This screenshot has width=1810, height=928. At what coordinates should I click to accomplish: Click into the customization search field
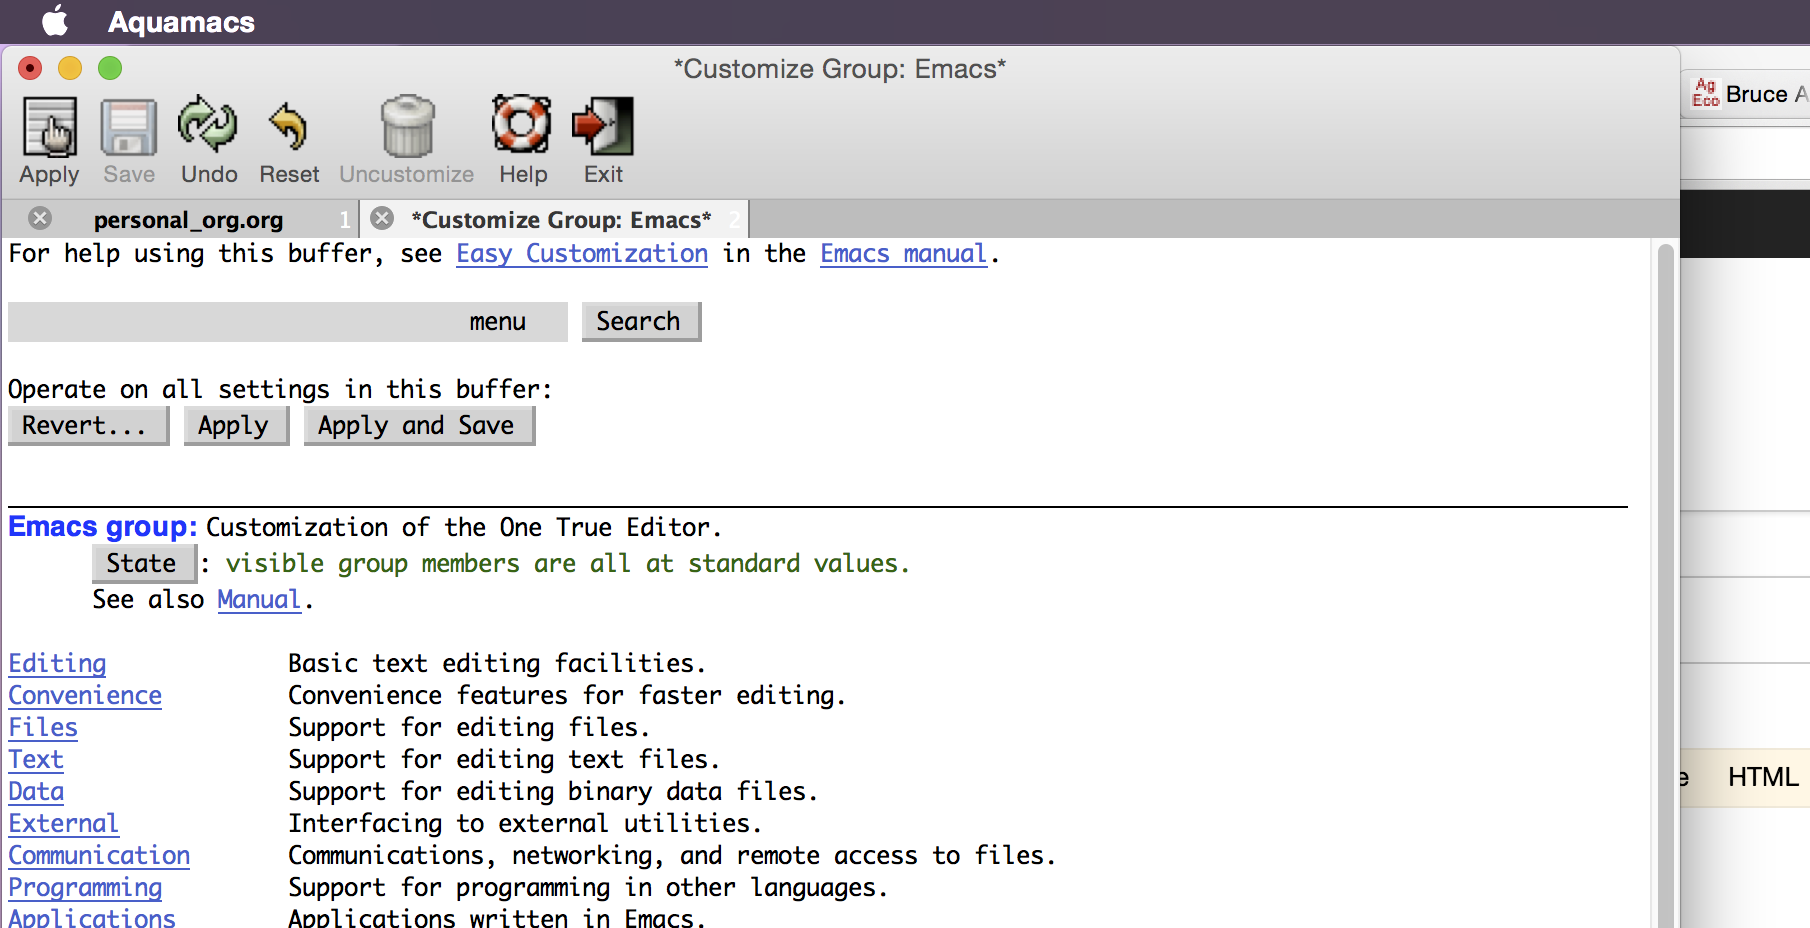(x=288, y=322)
